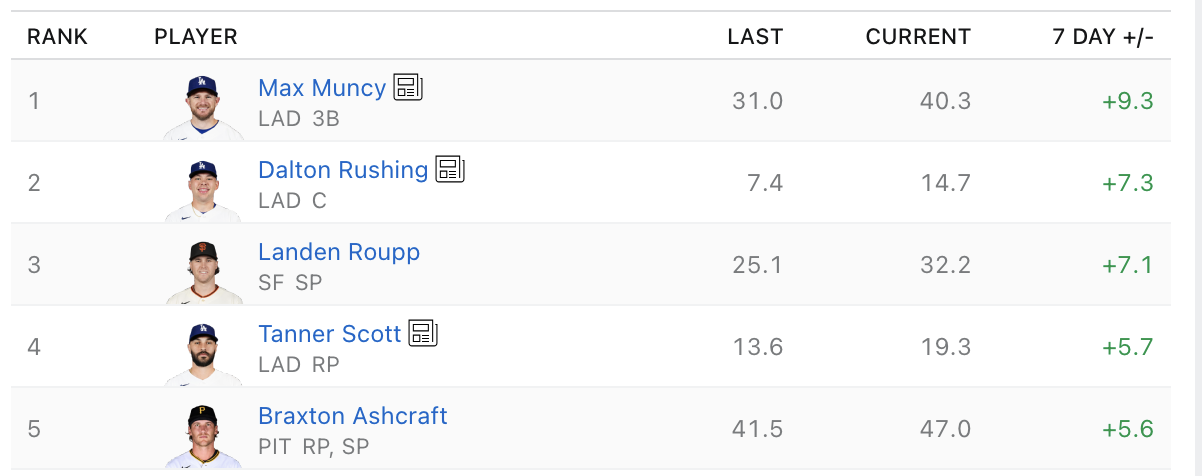Viewport: 1202px width, 476px height.
Task: View Braxton Ashcraft's player page
Action: (352, 416)
